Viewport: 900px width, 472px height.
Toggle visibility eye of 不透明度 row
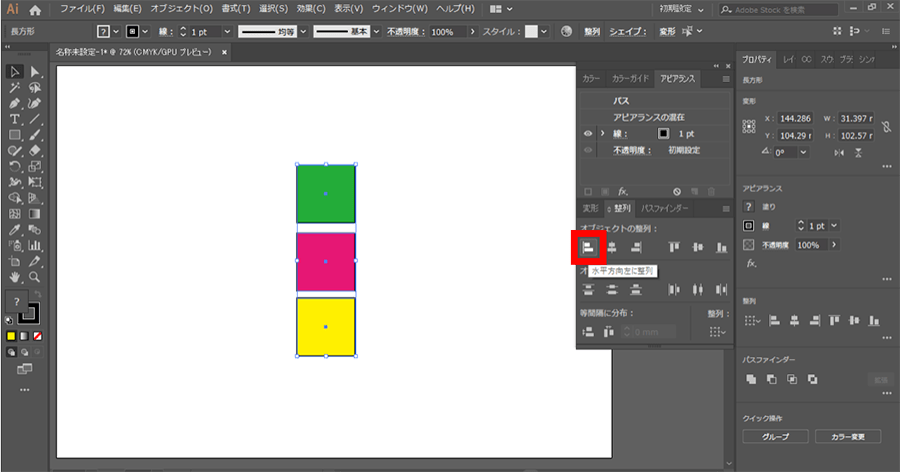pyautogui.click(x=588, y=150)
